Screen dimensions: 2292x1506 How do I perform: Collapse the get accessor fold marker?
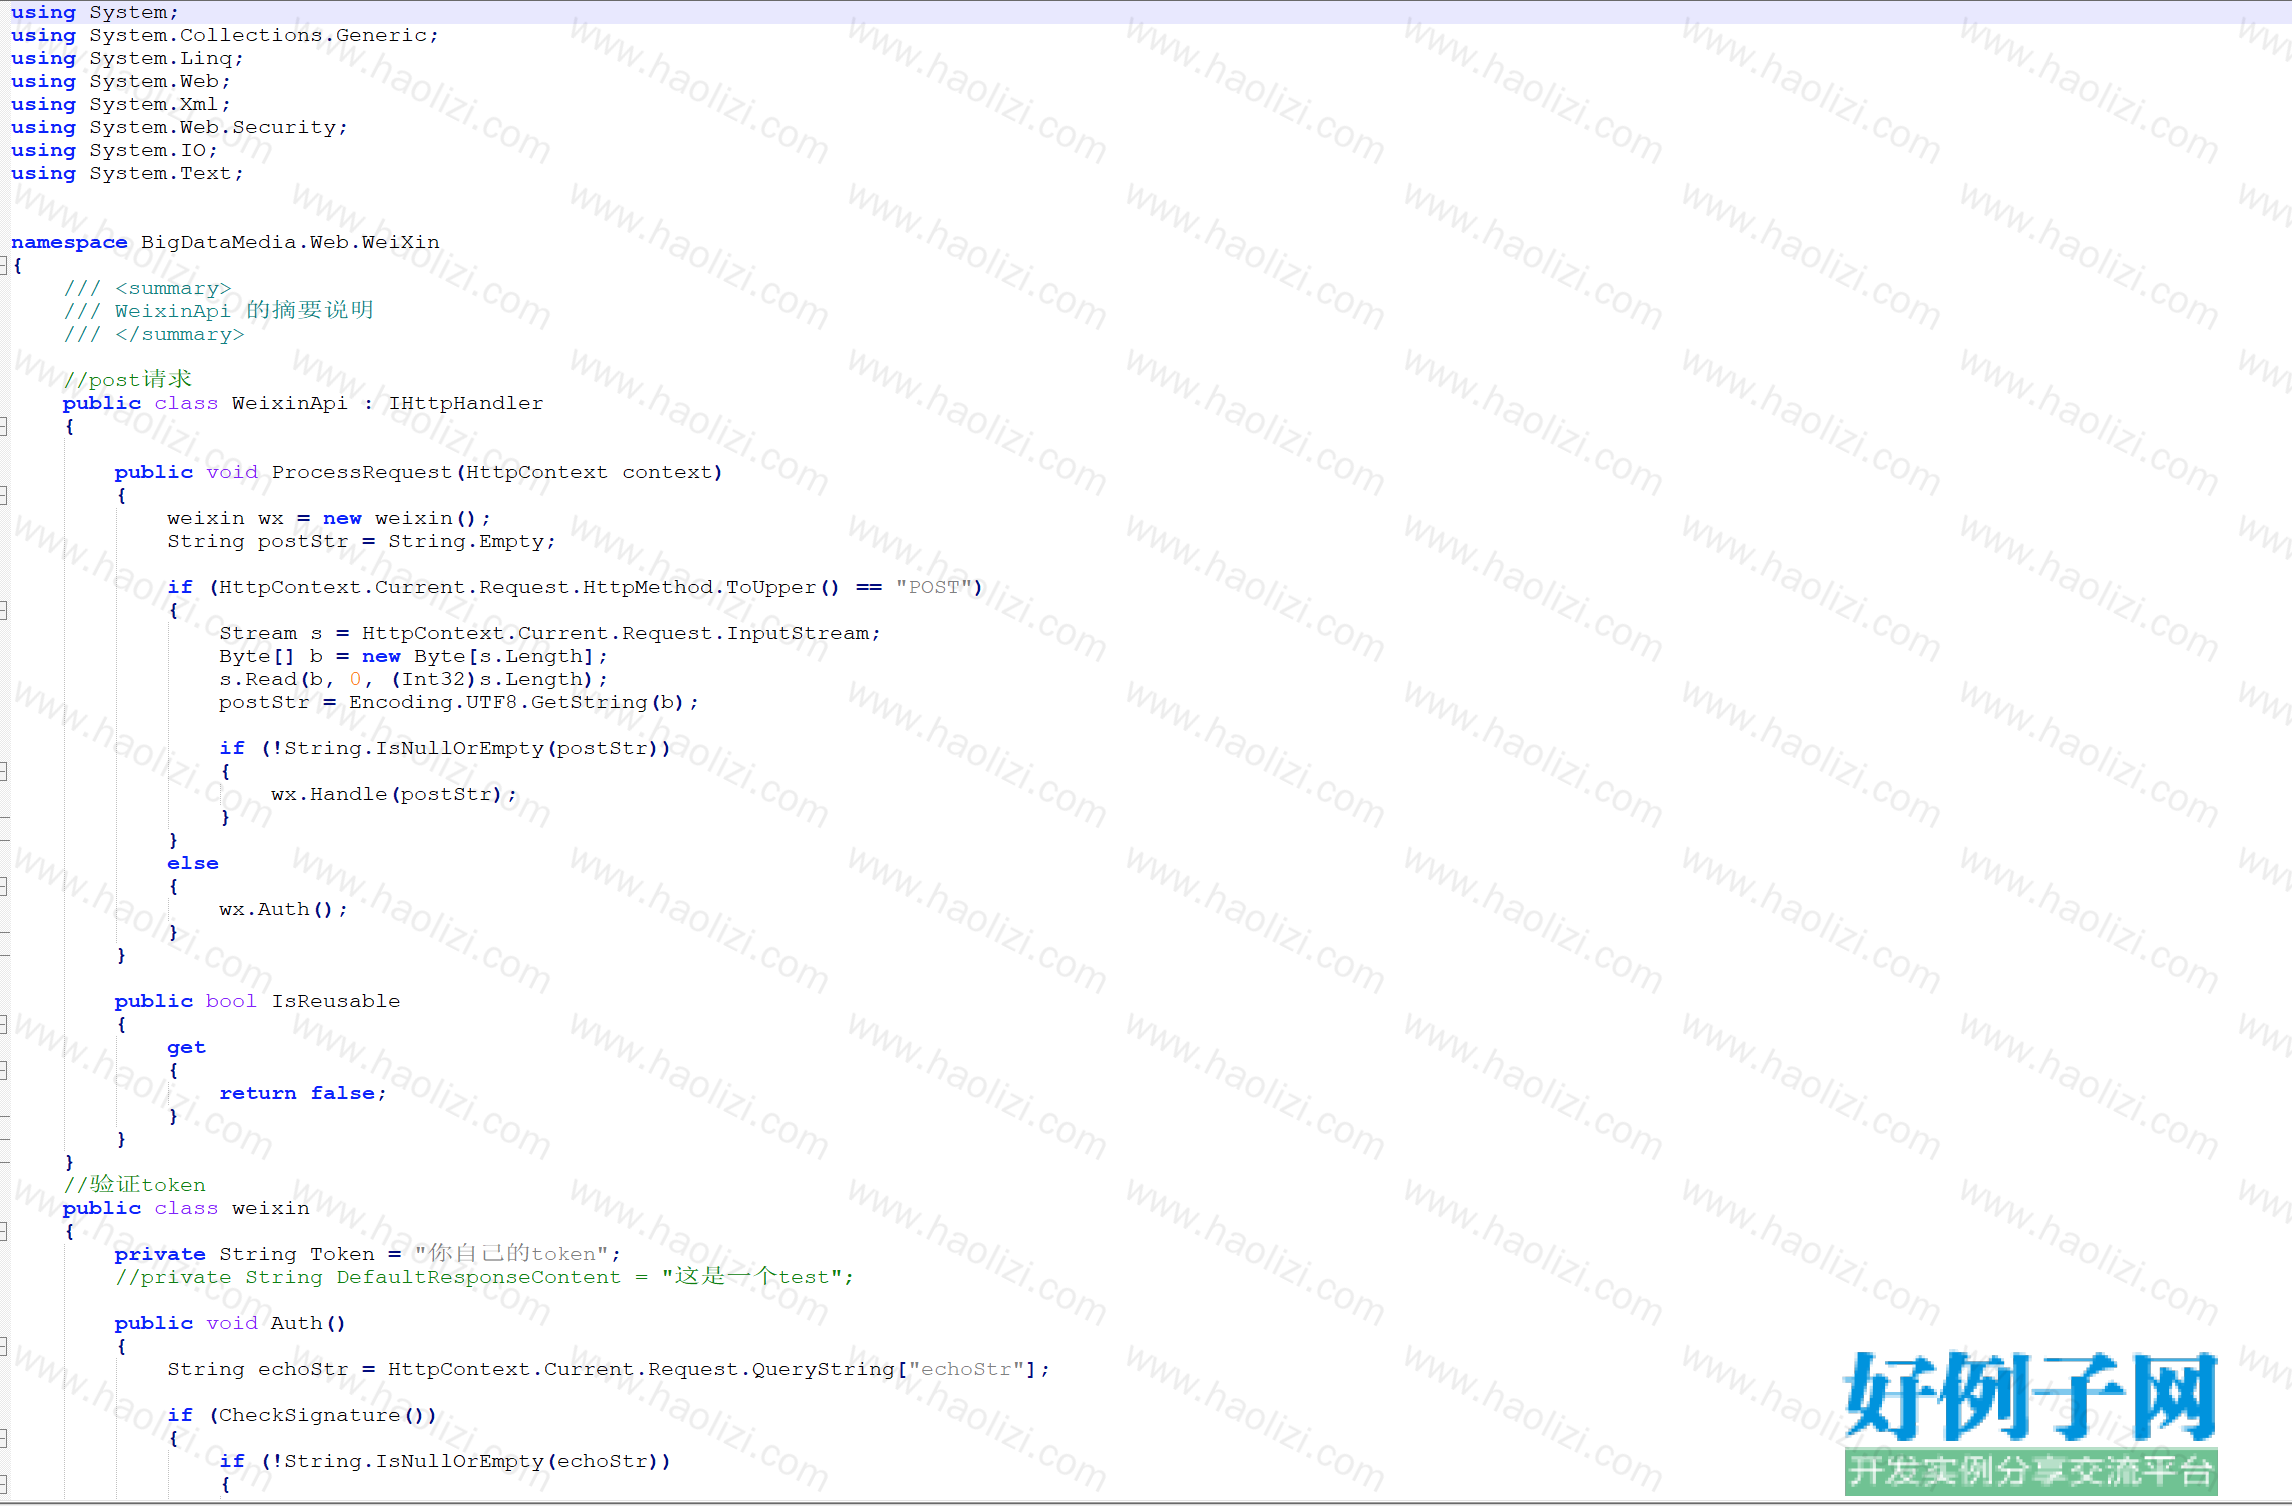click(x=3, y=1070)
